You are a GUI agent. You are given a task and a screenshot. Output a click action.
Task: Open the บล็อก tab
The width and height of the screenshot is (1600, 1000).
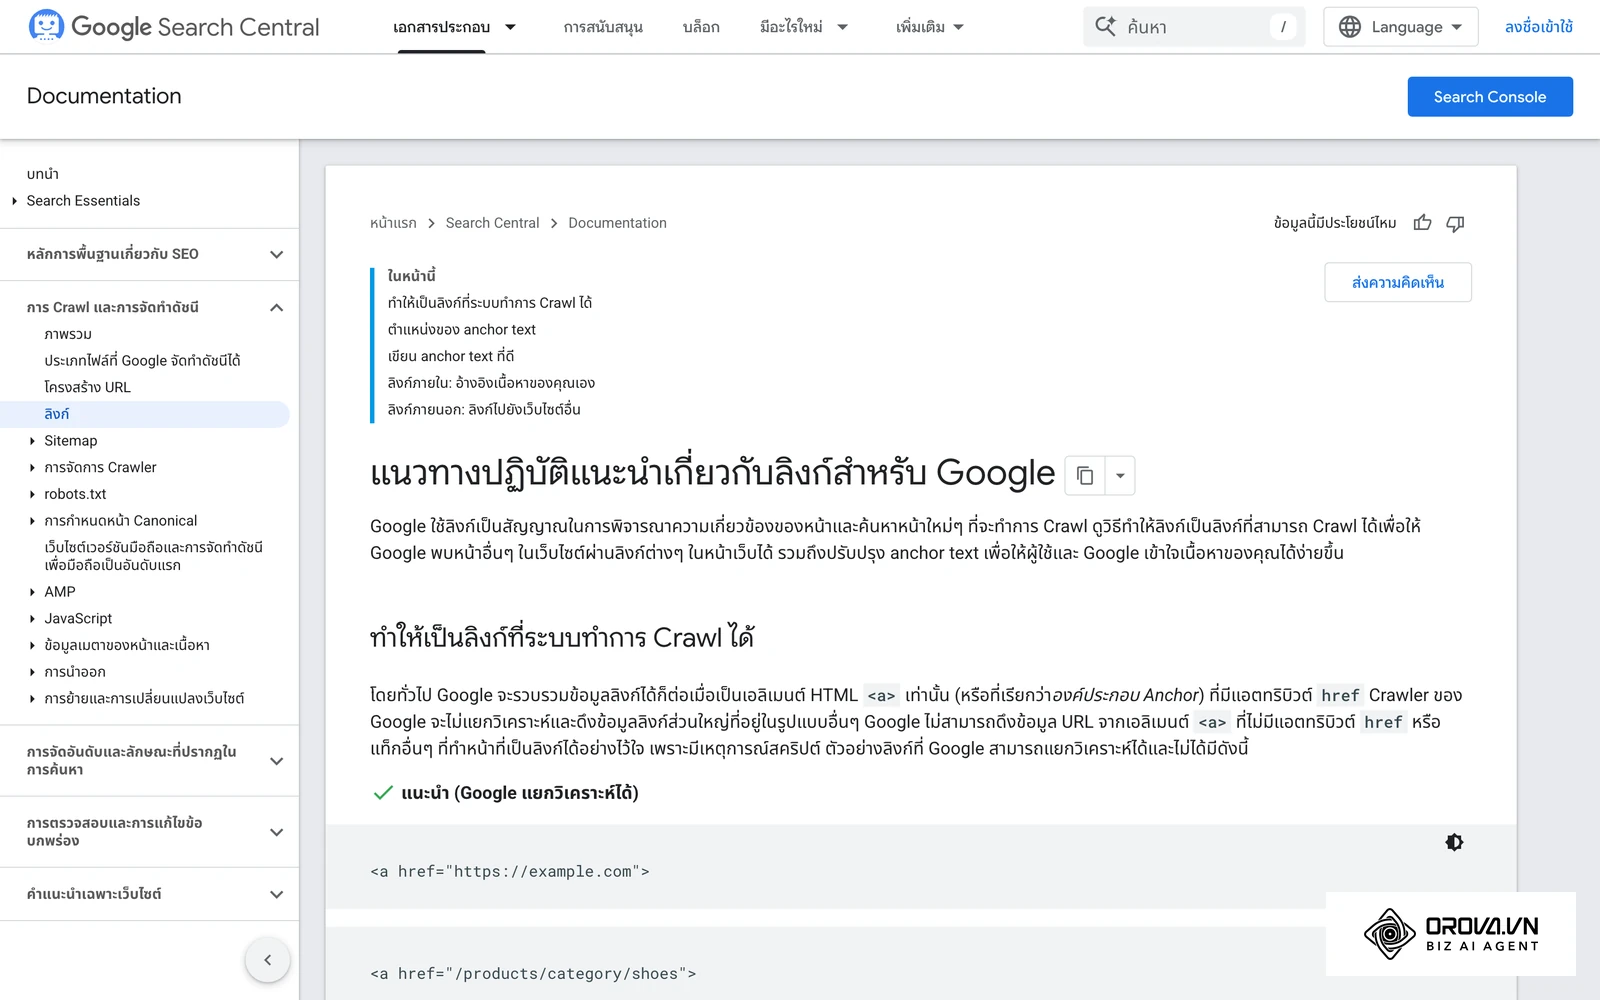[x=701, y=27]
